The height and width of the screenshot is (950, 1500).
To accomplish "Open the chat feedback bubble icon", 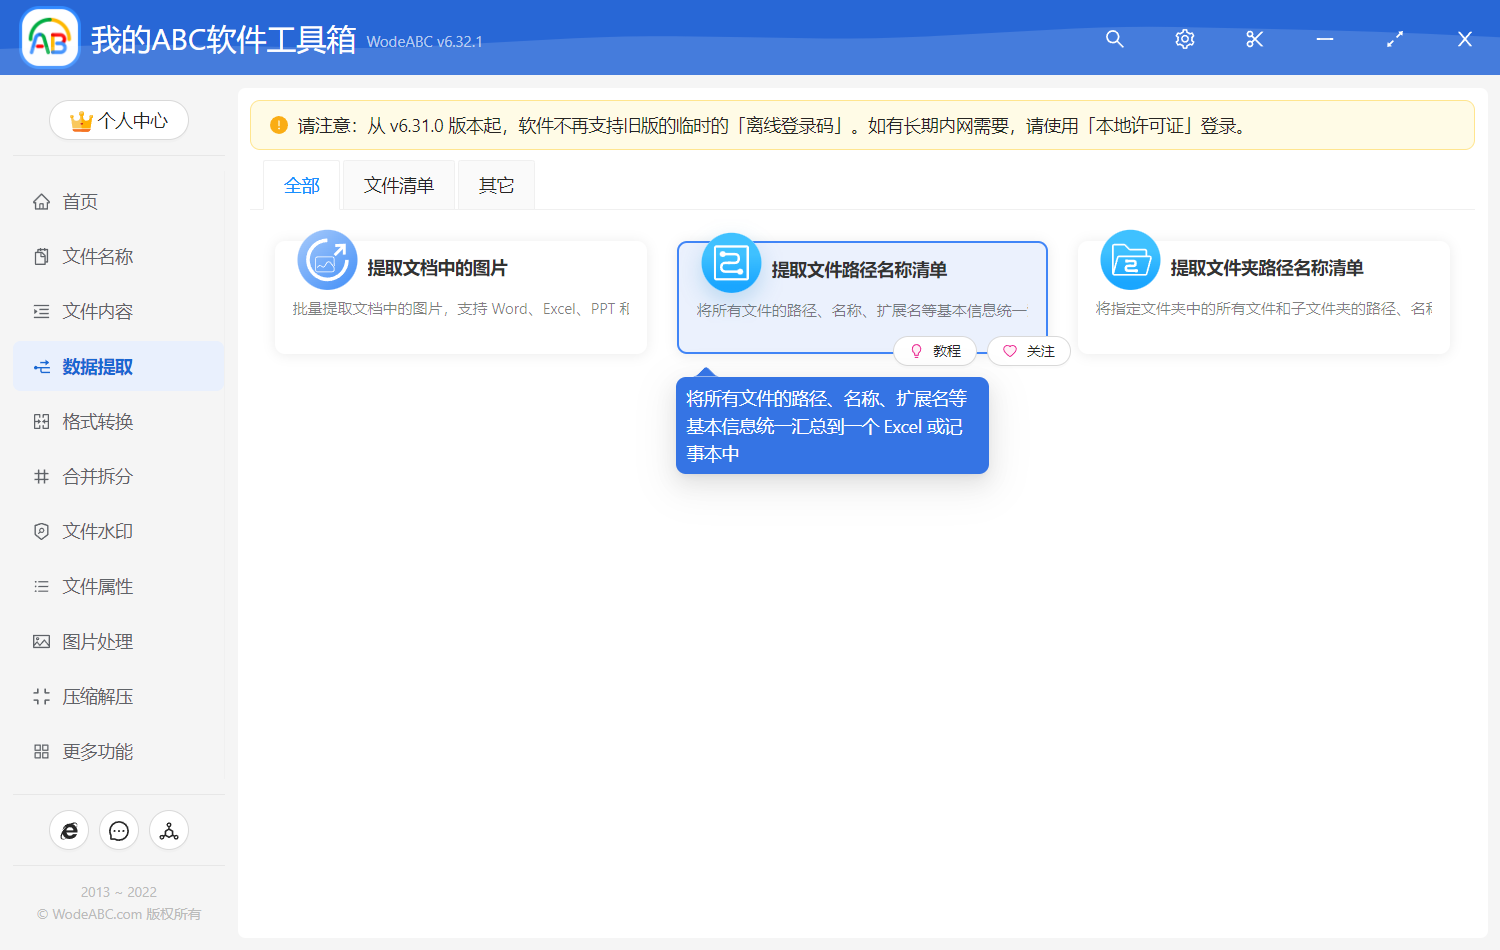I will click(x=119, y=830).
